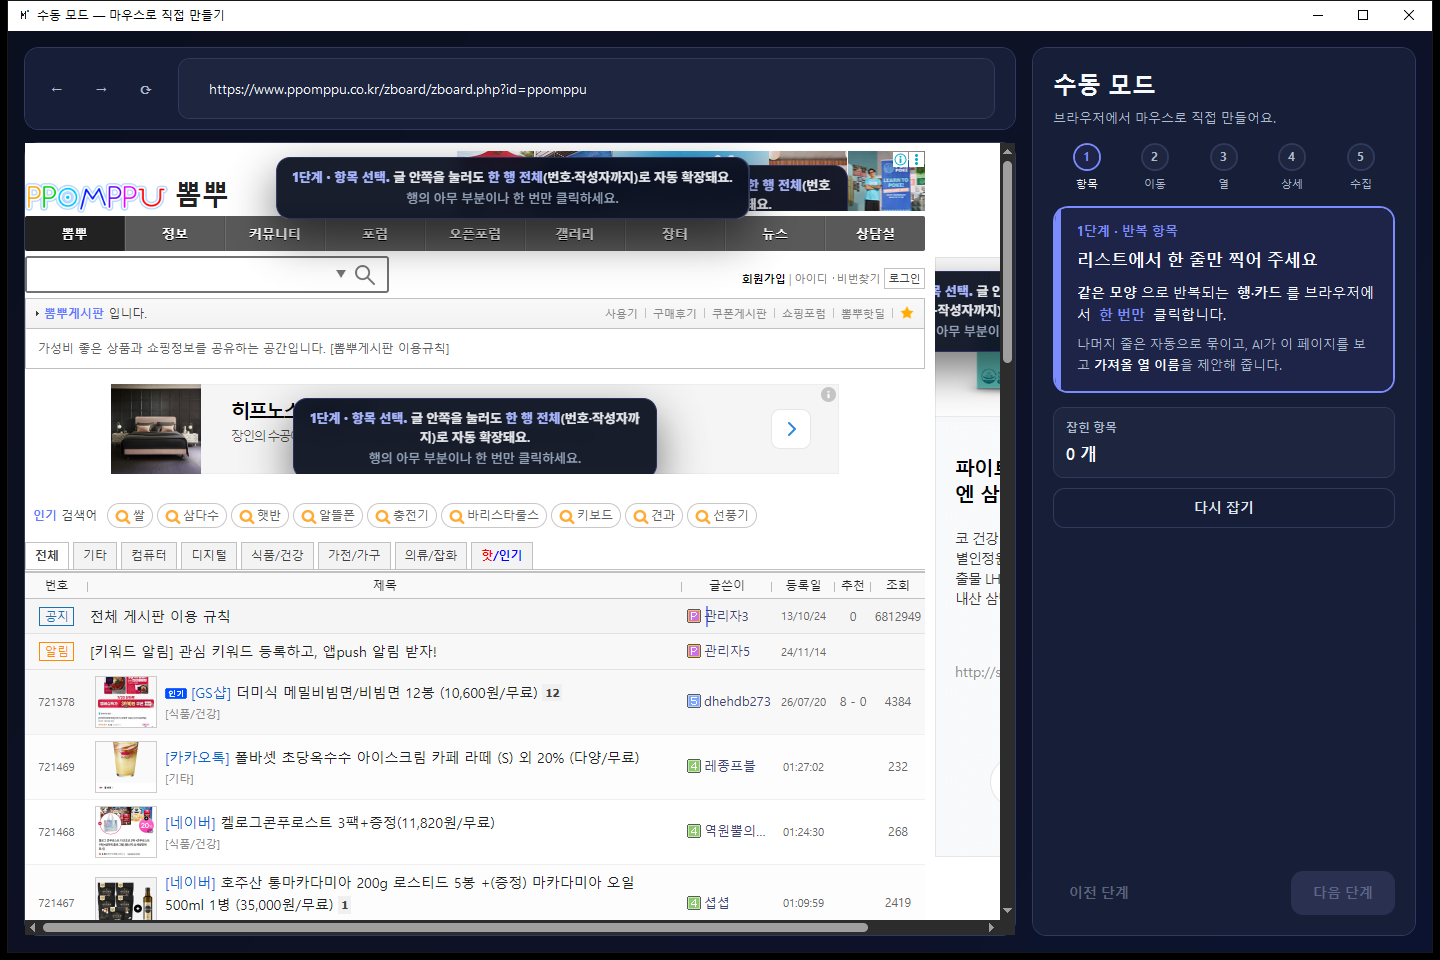Open the 전체 게시판 이용 규칙 notice
Viewport: 1440px width, 960px height.
pyautogui.click(x=160, y=617)
